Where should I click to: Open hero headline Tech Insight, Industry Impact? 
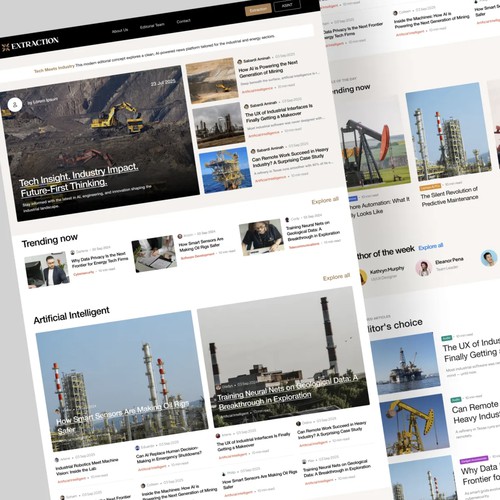[79, 179]
